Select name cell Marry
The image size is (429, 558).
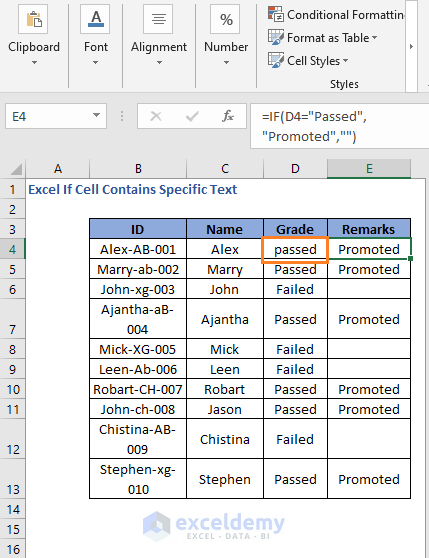(225, 269)
